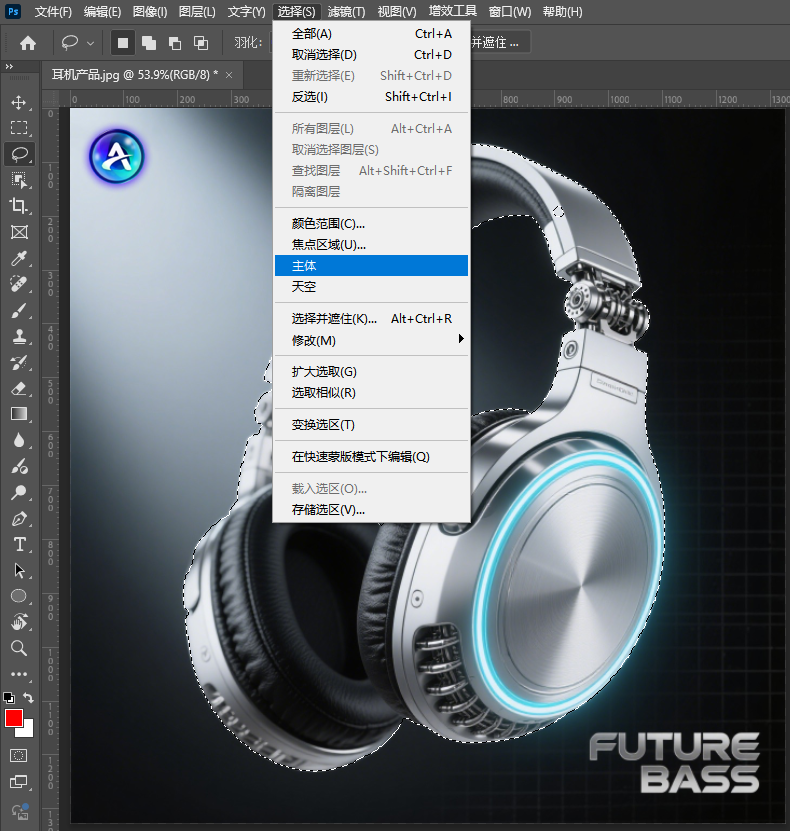
Task: Click the Home button in options bar
Action: (28, 43)
